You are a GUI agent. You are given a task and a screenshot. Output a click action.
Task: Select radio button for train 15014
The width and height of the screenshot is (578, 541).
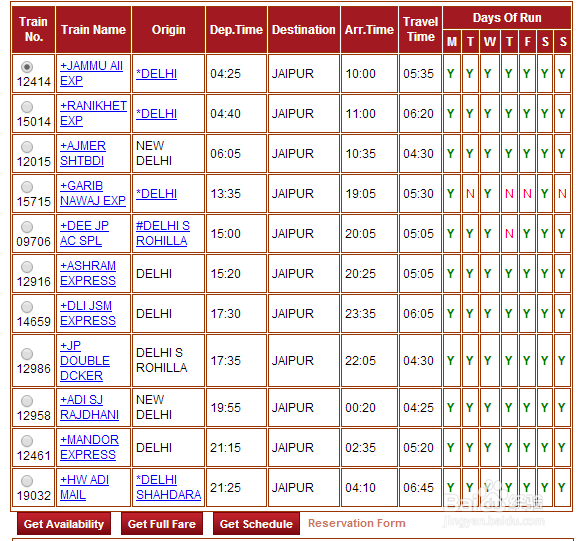click(27, 107)
